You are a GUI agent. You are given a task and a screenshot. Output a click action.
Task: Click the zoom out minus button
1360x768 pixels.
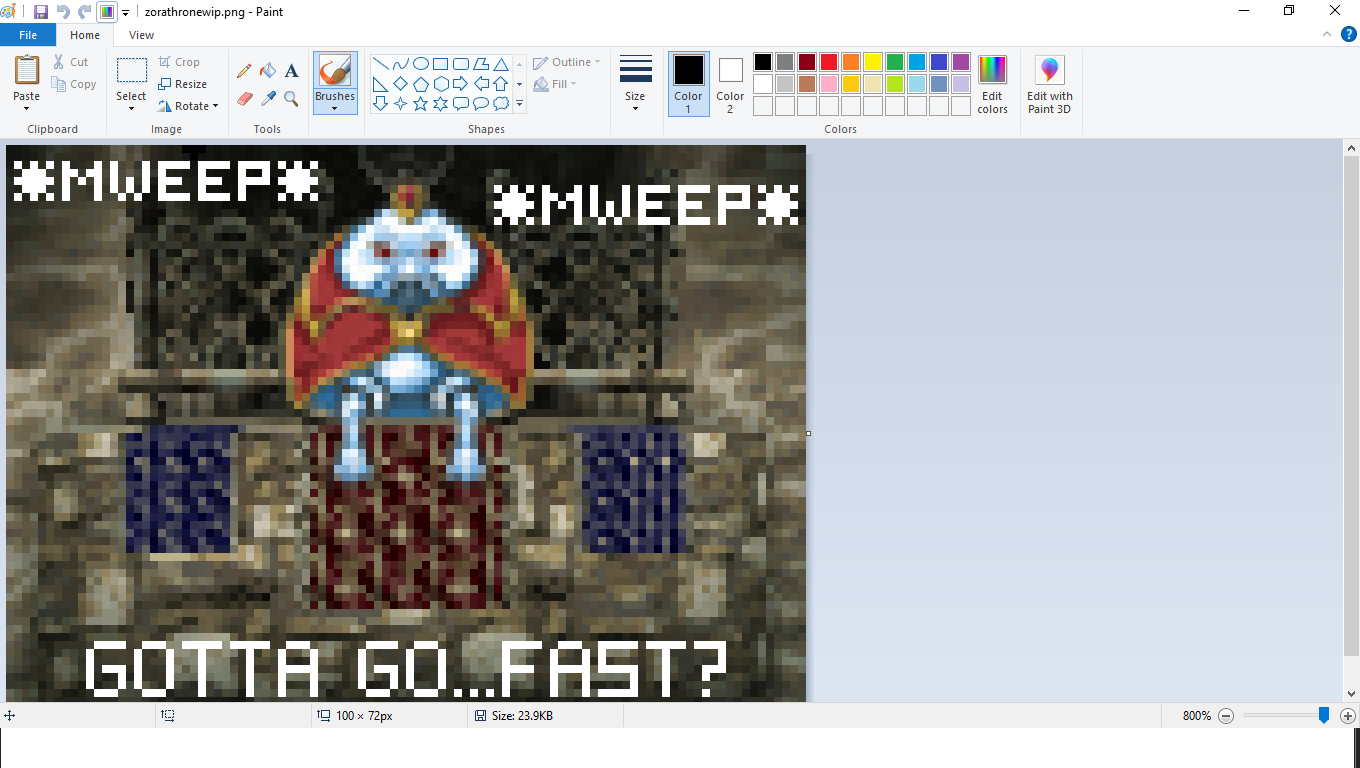click(x=1226, y=716)
